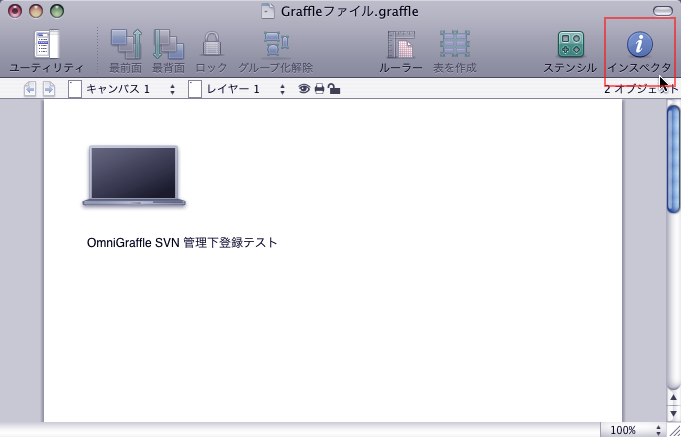Open the 100% zoom level popup
Image resolution: width=681 pixels, height=437 pixels.
(x=635, y=430)
